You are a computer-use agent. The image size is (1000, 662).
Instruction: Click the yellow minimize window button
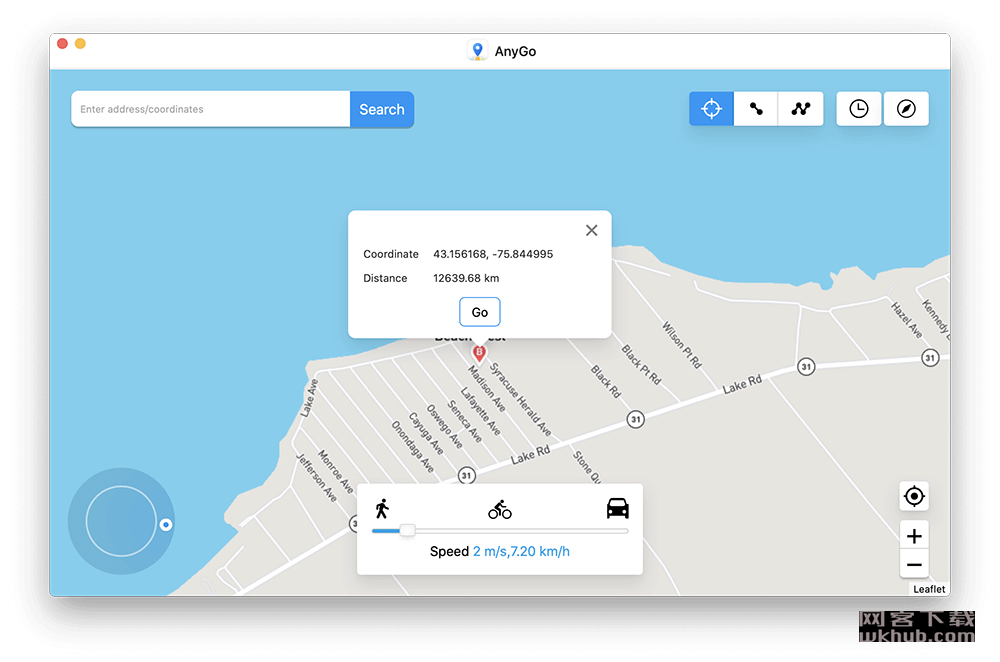click(80, 43)
